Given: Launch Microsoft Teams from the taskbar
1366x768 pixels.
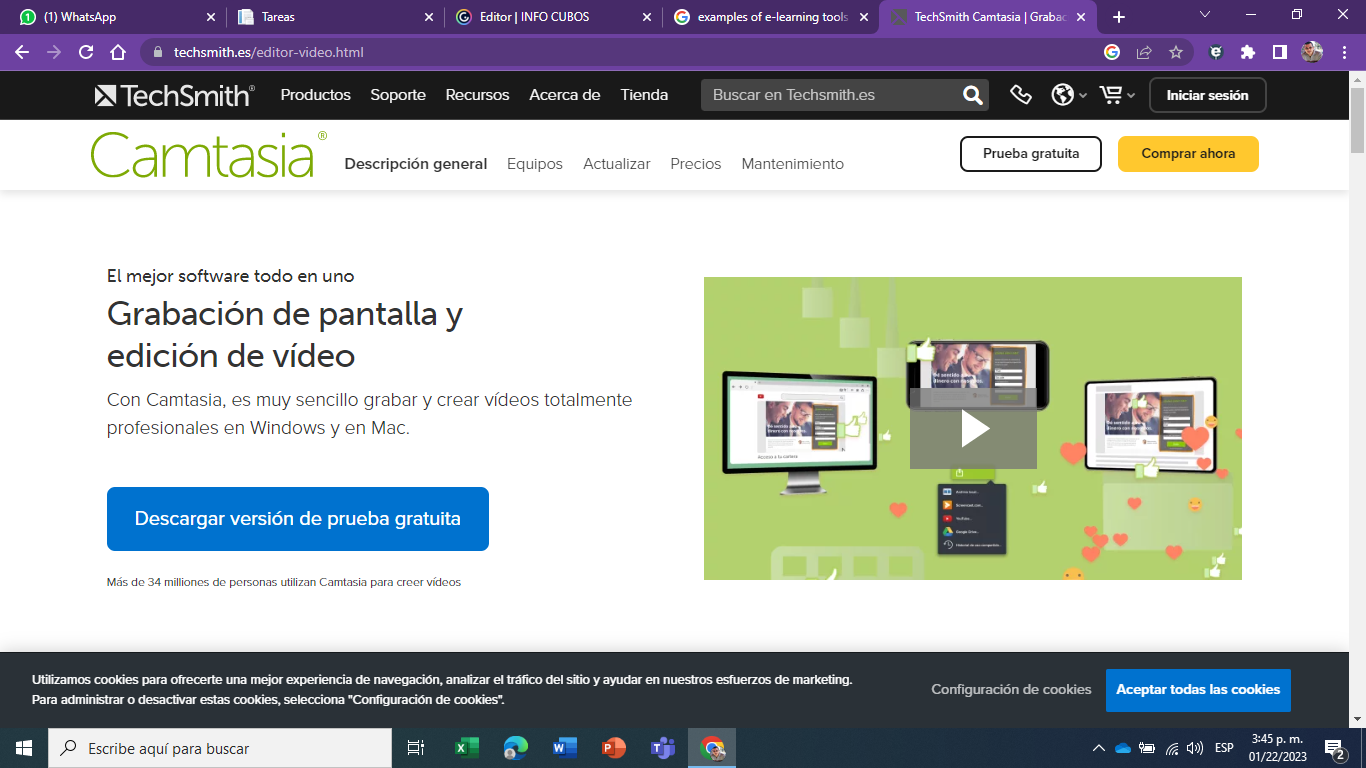Looking at the screenshot, I should click(662, 747).
